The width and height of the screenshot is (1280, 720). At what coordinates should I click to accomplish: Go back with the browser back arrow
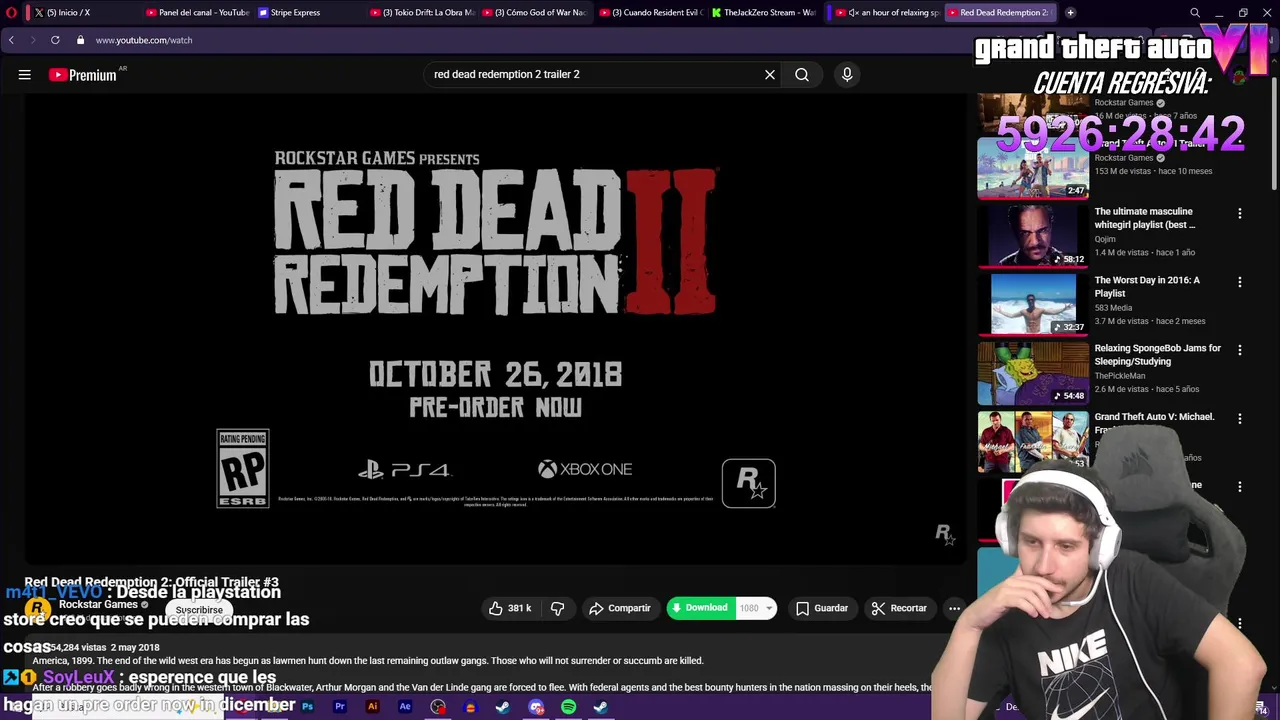pyautogui.click(x=11, y=40)
